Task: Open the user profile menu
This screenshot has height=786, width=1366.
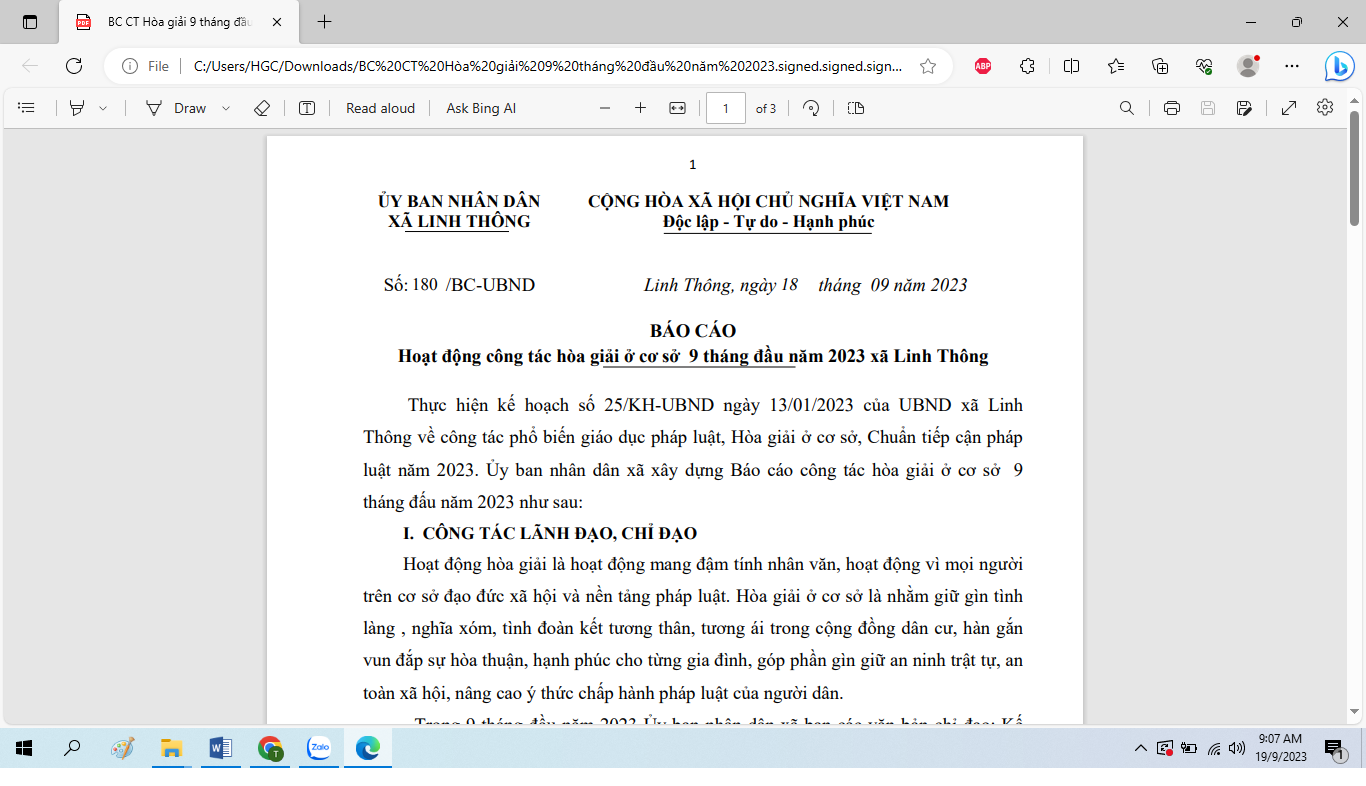Action: (1248, 66)
